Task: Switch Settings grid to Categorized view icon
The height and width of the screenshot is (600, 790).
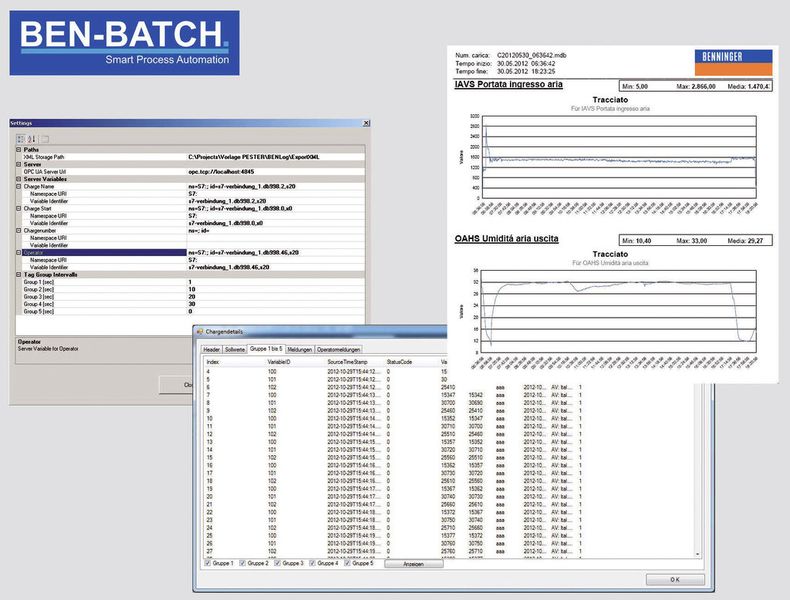Action: tap(21, 139)
